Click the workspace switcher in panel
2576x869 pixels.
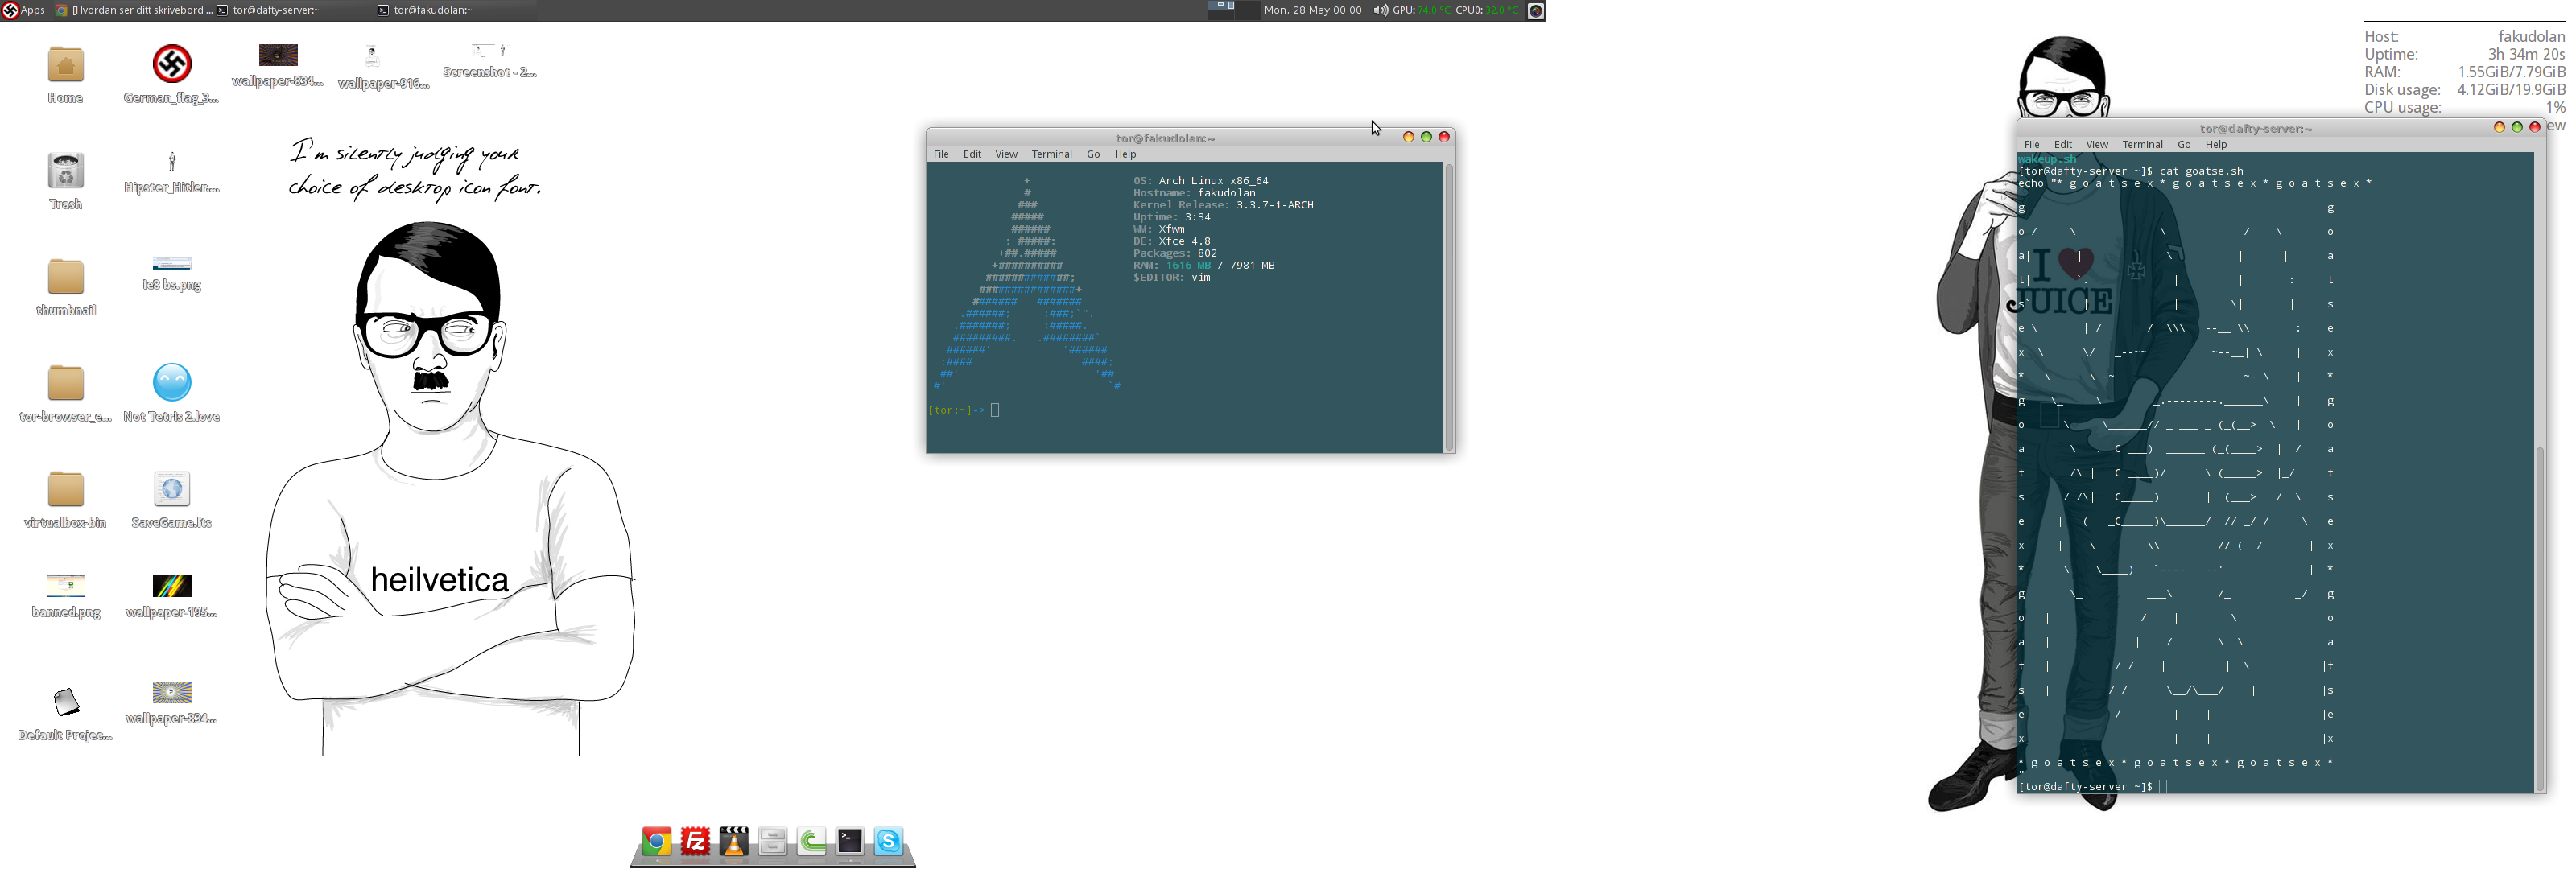(x=1234, y=10)
